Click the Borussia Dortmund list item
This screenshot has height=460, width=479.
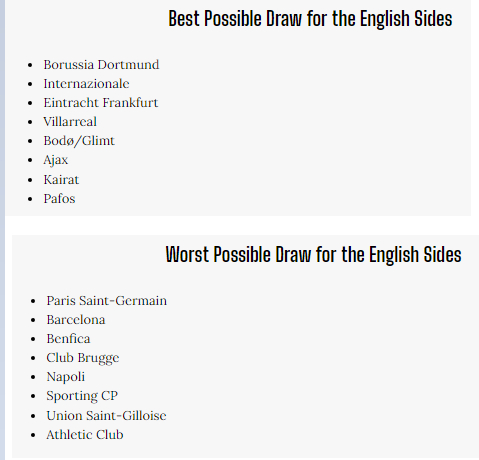click(101, 65)
